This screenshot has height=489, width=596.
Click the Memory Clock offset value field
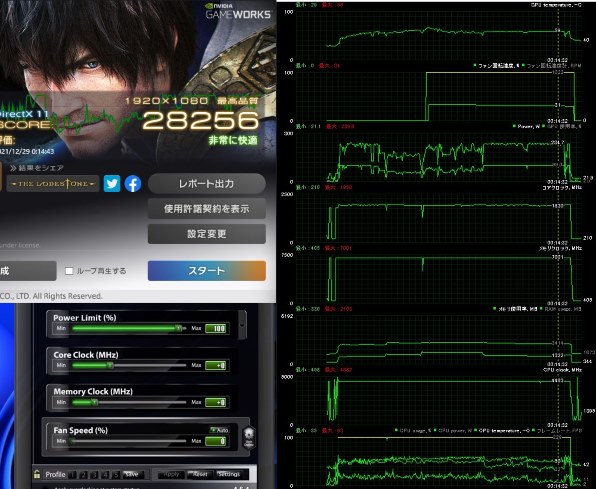point(216,402)
